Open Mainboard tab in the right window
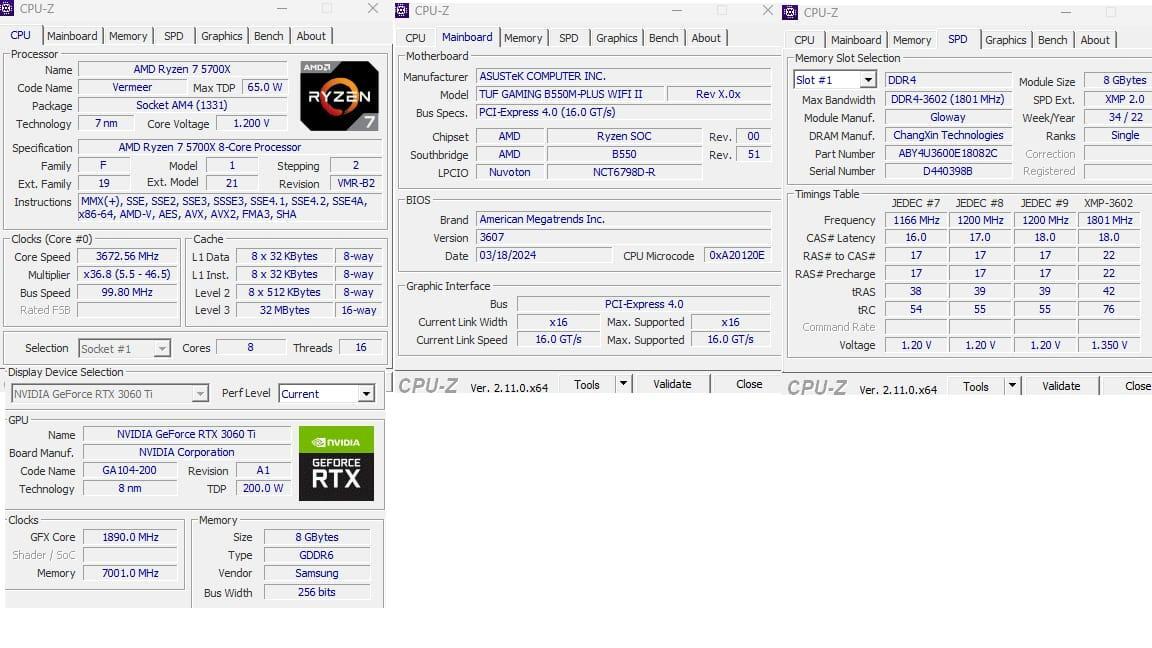This screenshot has width=1152, height=648. point(856,40)
